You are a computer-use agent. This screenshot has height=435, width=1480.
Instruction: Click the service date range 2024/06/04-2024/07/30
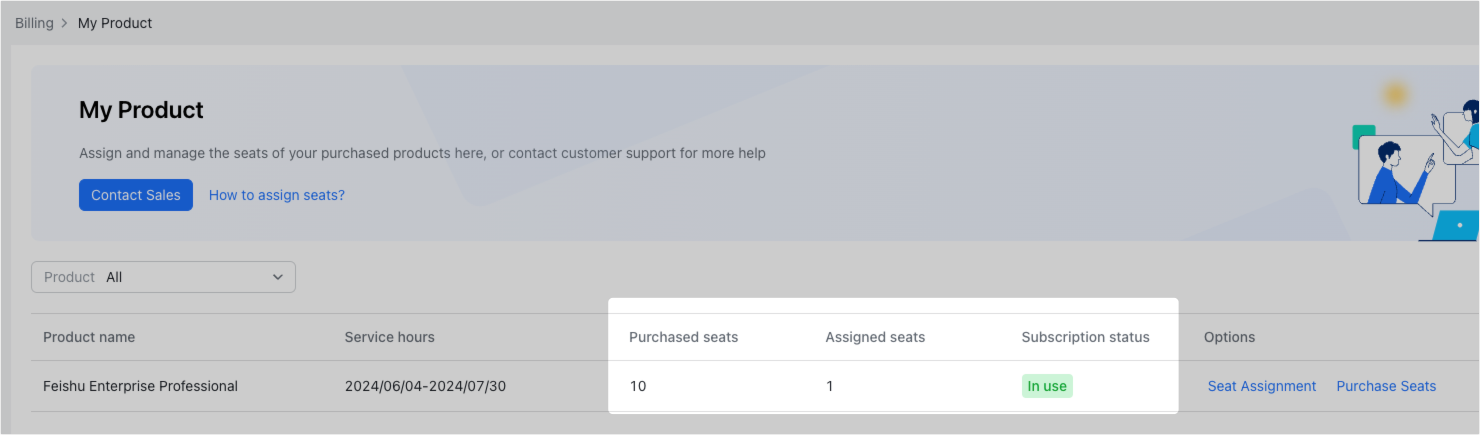click(425, 386)
